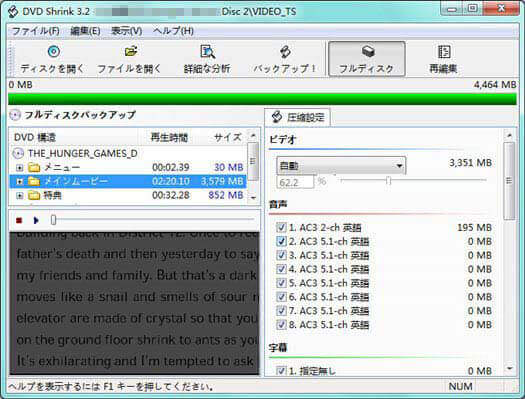This screenshot has height=399, width=525.
Task: Uncheck audio track 4 AC3 5.1-ch
Action: [x=281, y=269]
